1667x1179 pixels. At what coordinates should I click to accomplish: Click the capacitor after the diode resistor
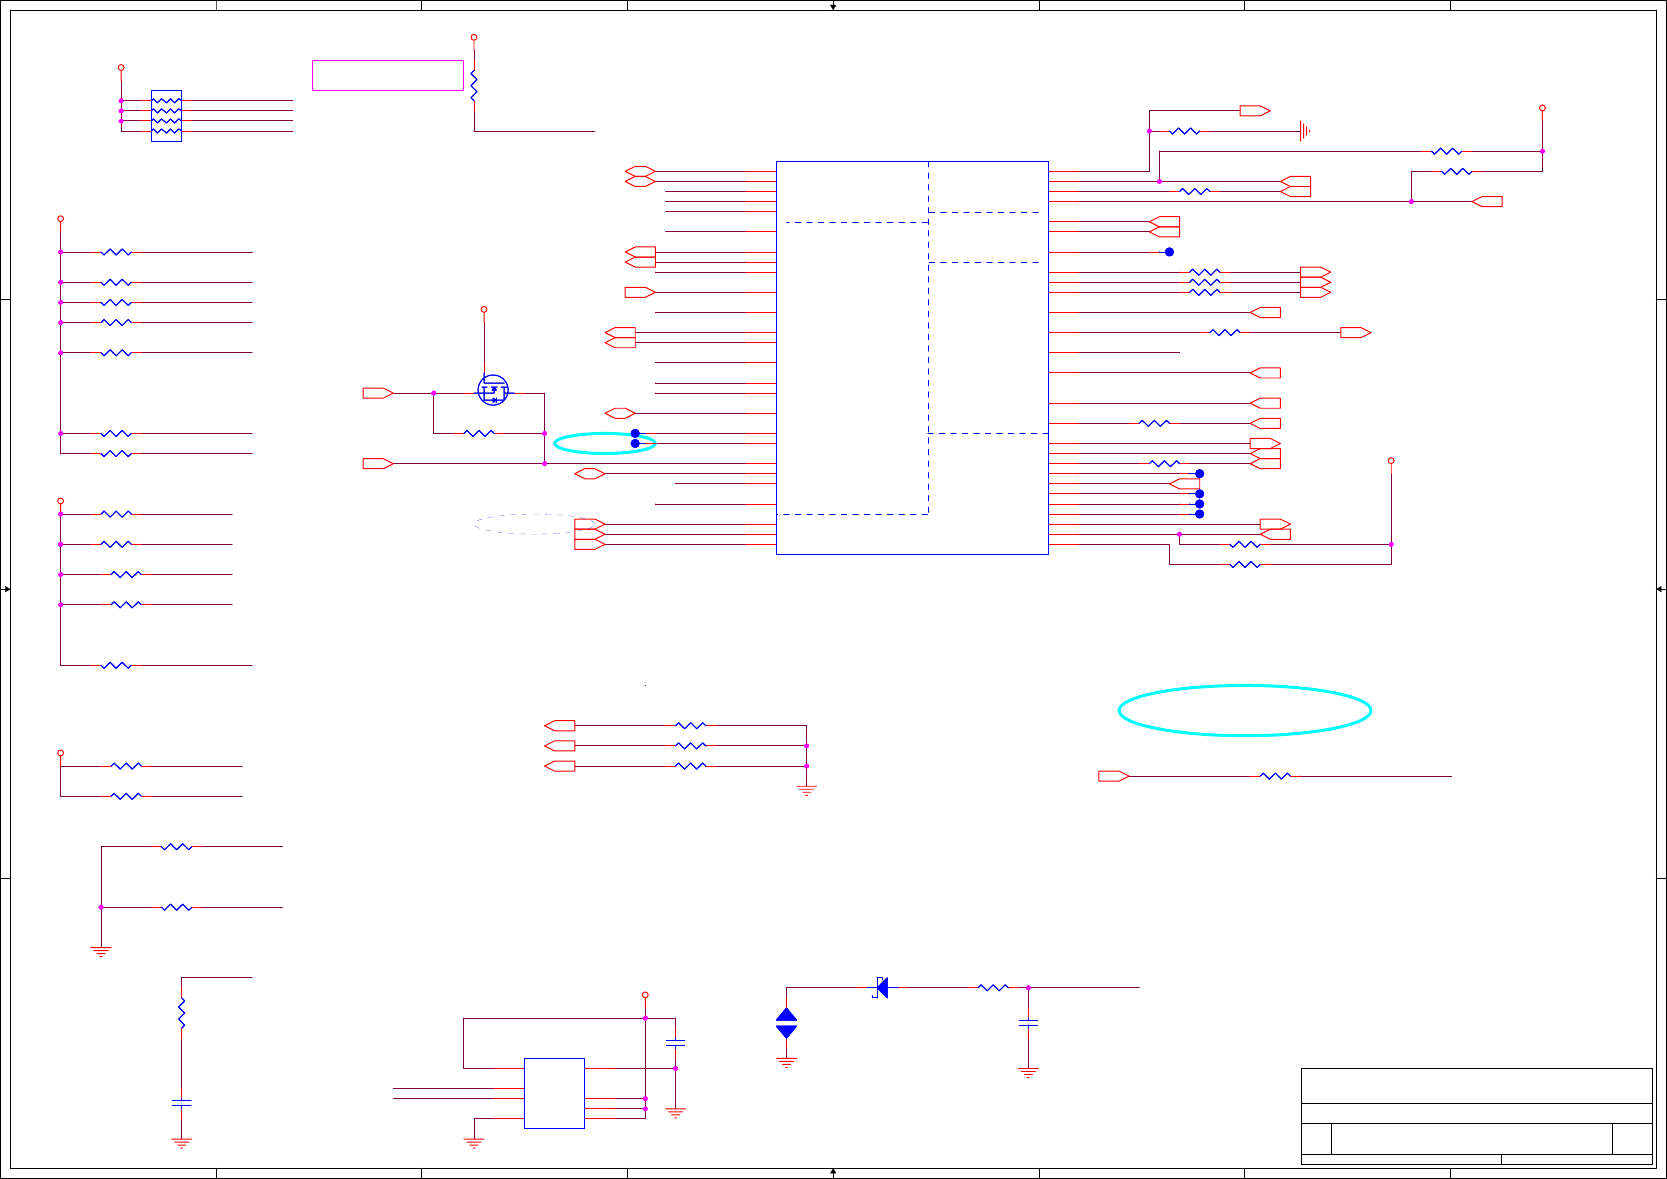pyautogui.click(x=1028, y=1023)
